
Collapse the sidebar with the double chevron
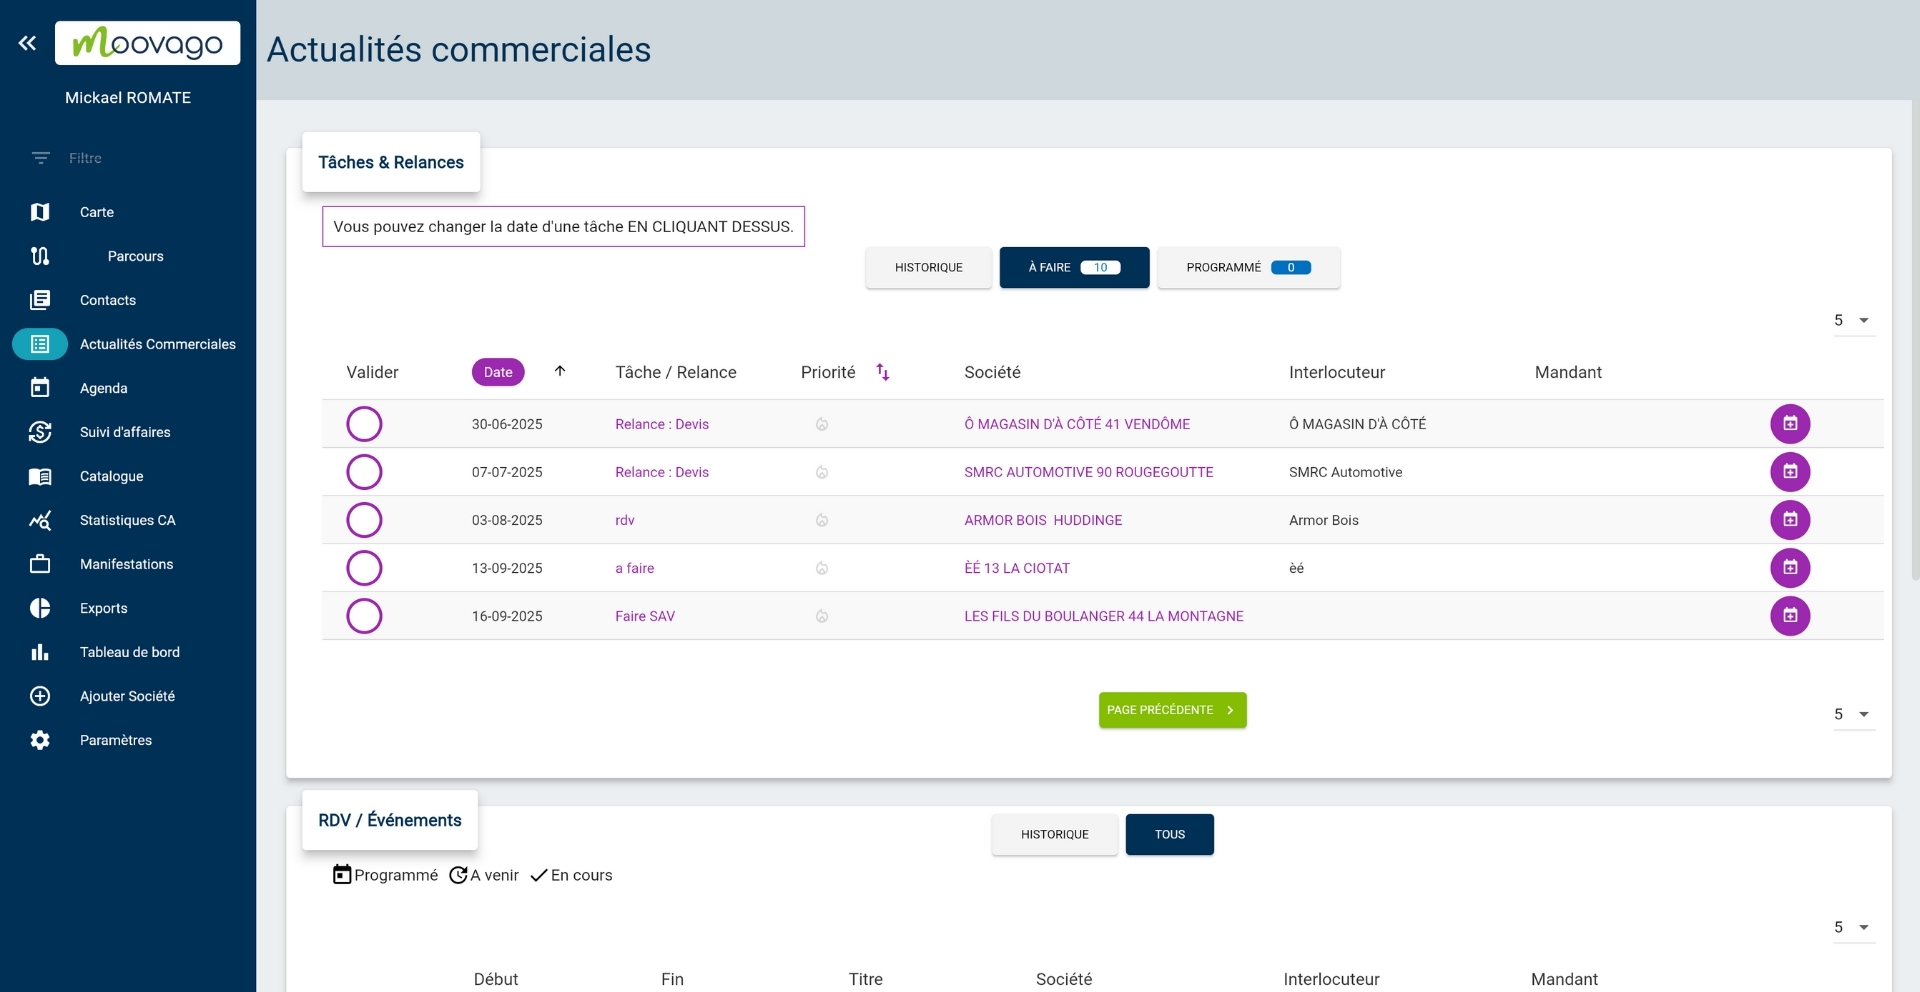(x=27, y=43)
